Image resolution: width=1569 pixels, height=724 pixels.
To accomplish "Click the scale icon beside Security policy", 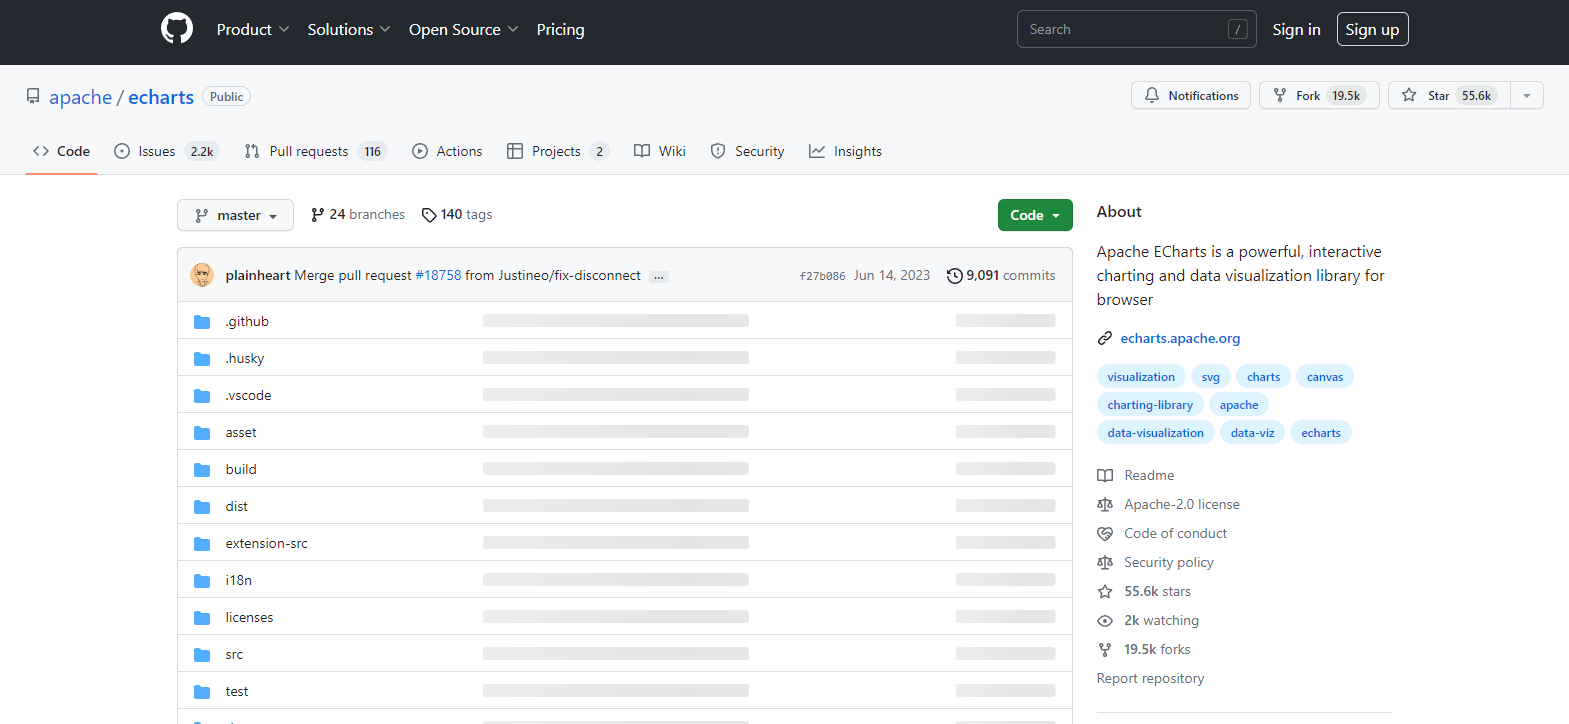I will click(x=1105, y=563).
